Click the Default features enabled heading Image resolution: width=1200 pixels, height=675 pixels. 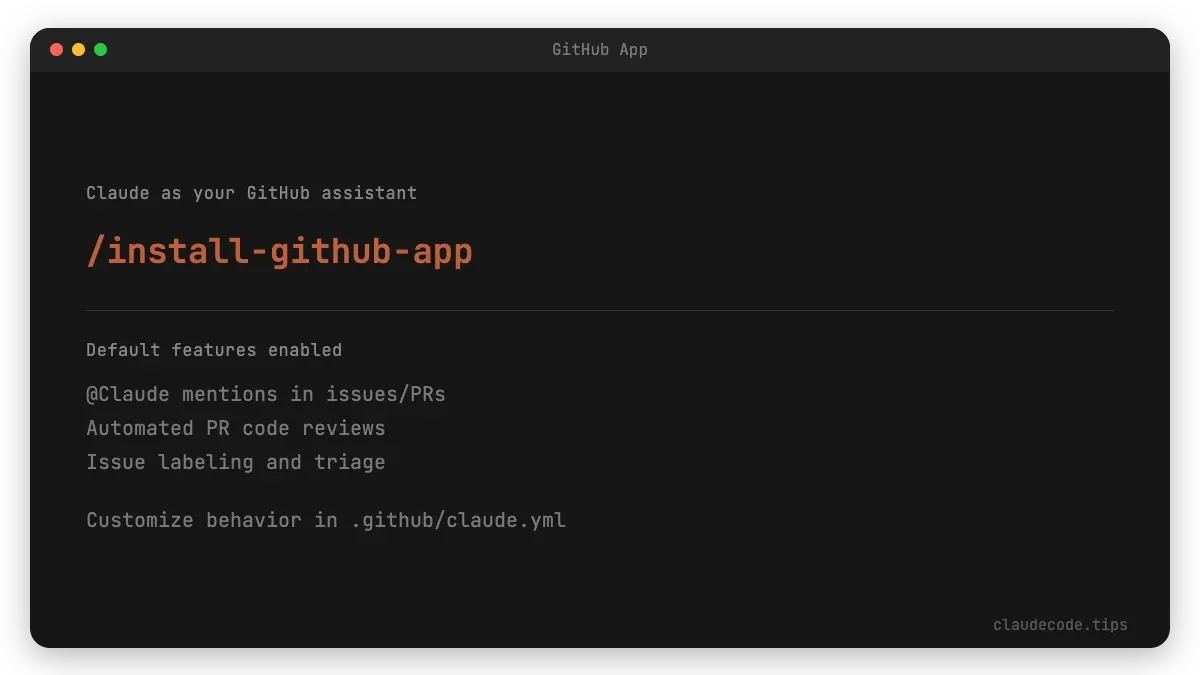pyautogui.click(x=214, y=350)
